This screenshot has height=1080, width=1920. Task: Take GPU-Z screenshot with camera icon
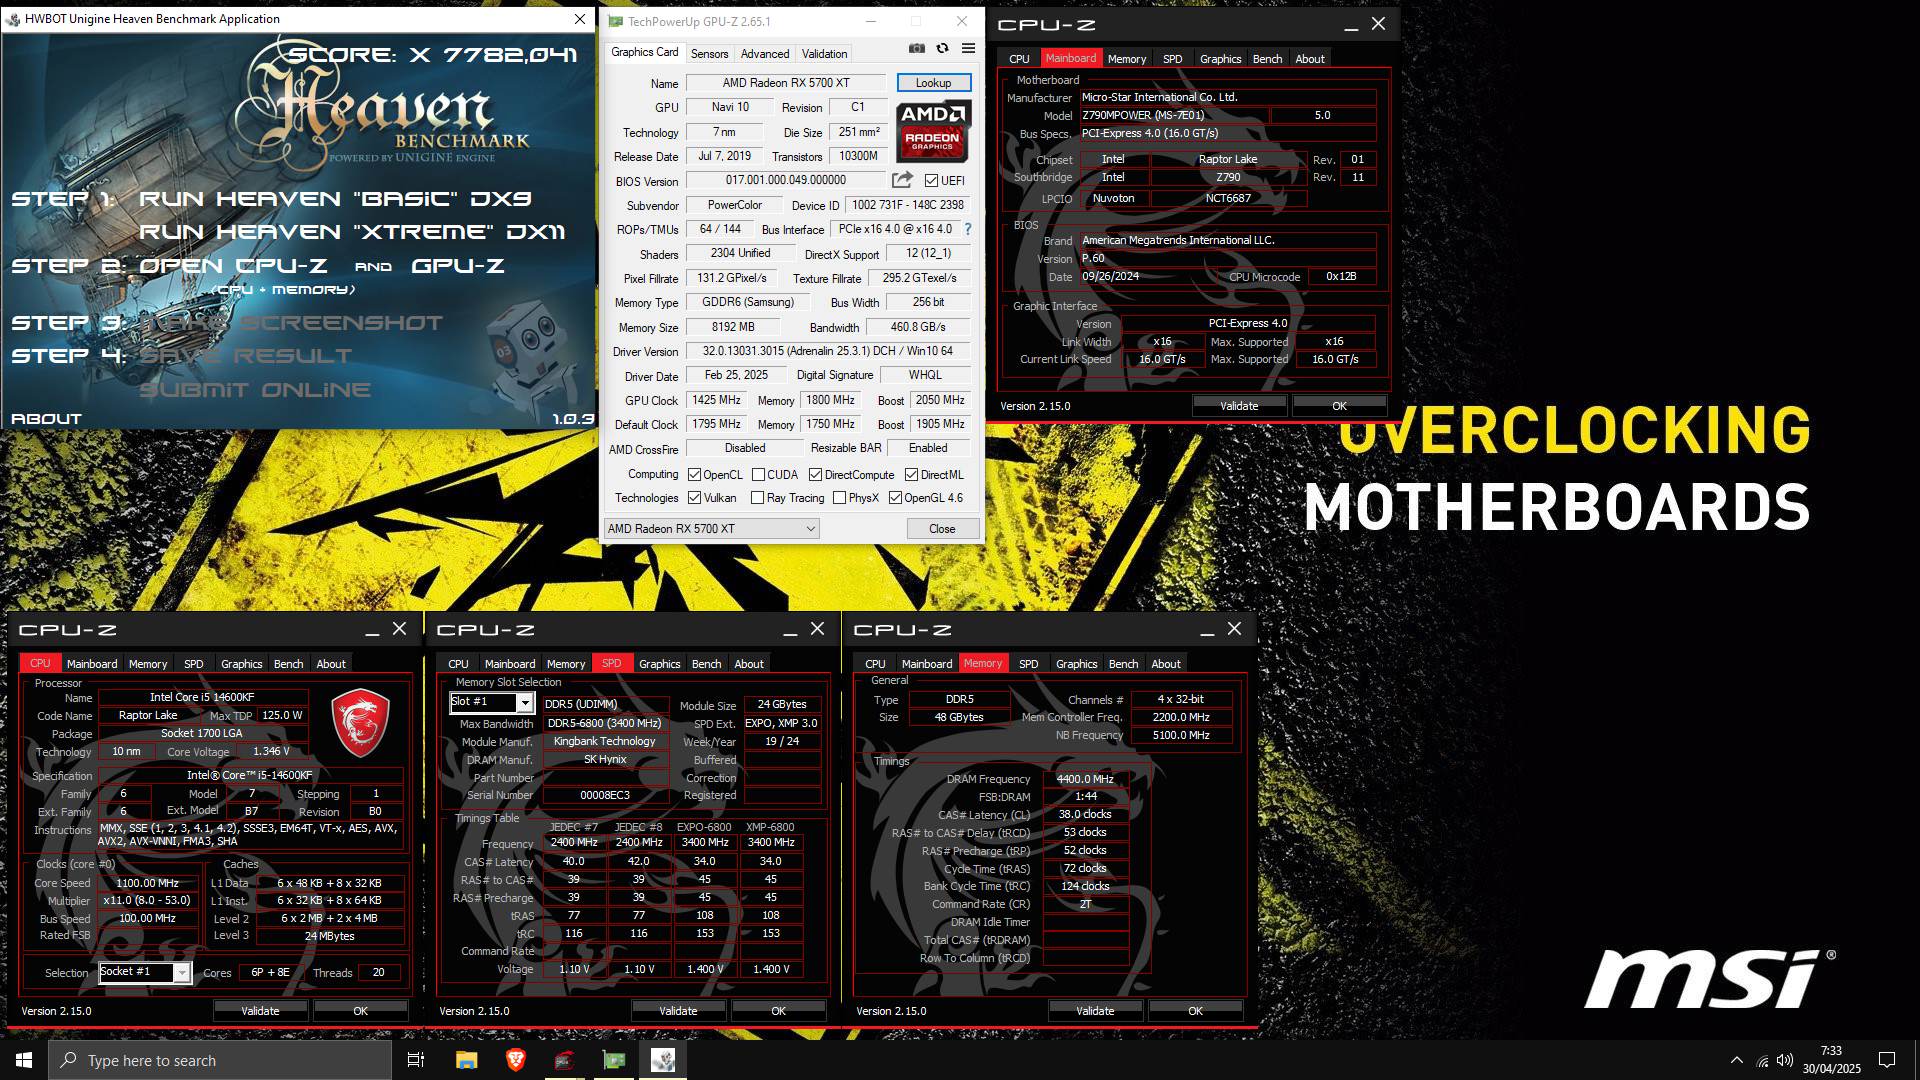coord(916,48)
